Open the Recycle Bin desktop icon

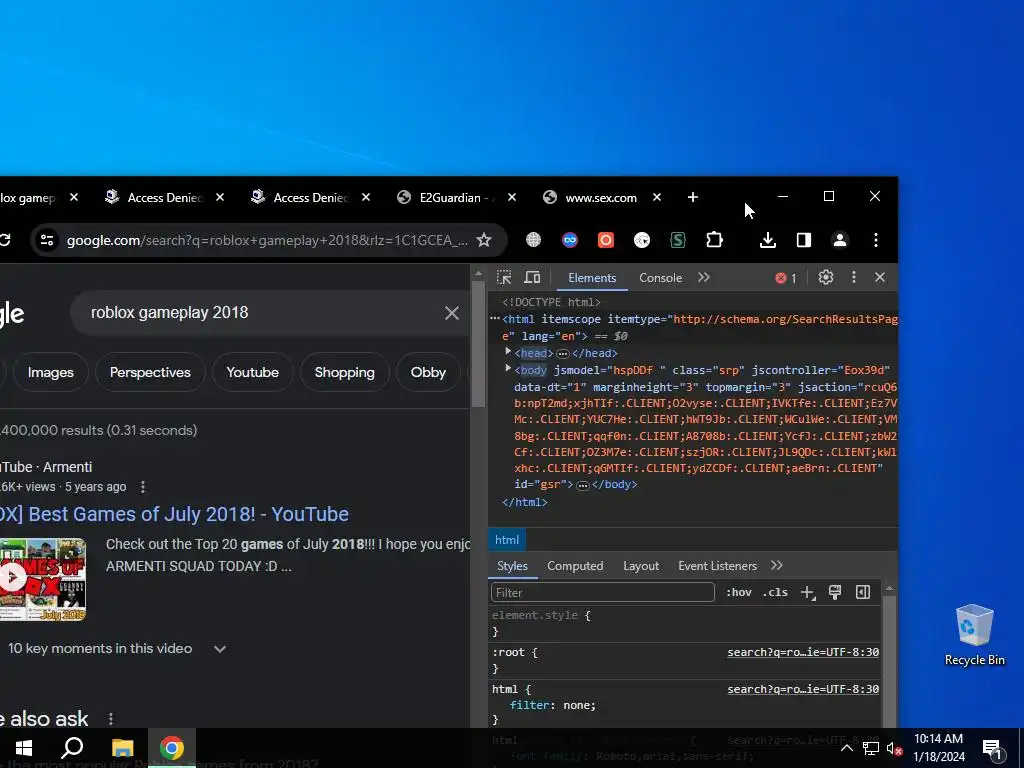click(974, 635)
